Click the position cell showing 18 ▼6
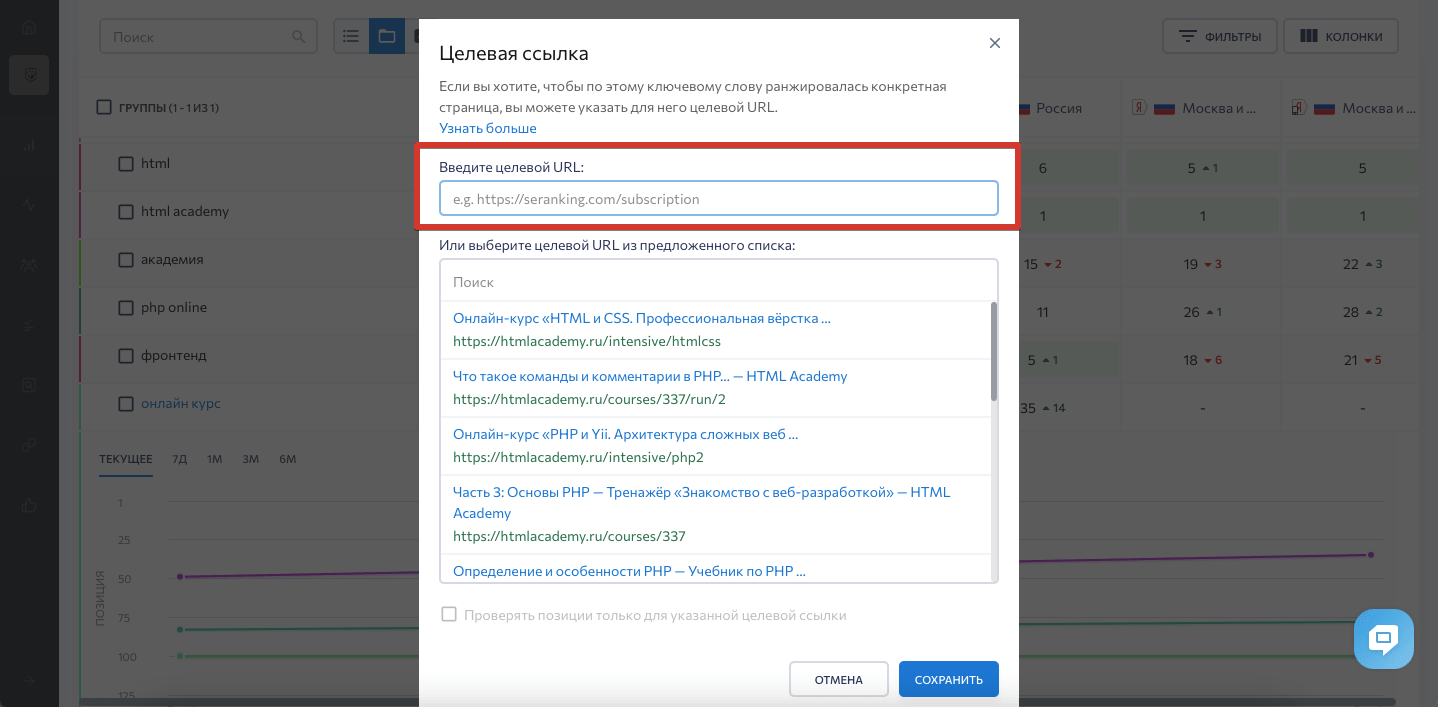 click(1203, 360)
